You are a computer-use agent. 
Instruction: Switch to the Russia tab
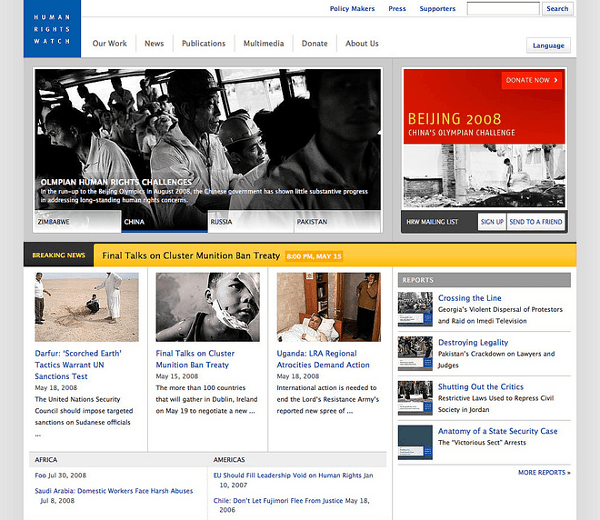click(x=251, y=222)
